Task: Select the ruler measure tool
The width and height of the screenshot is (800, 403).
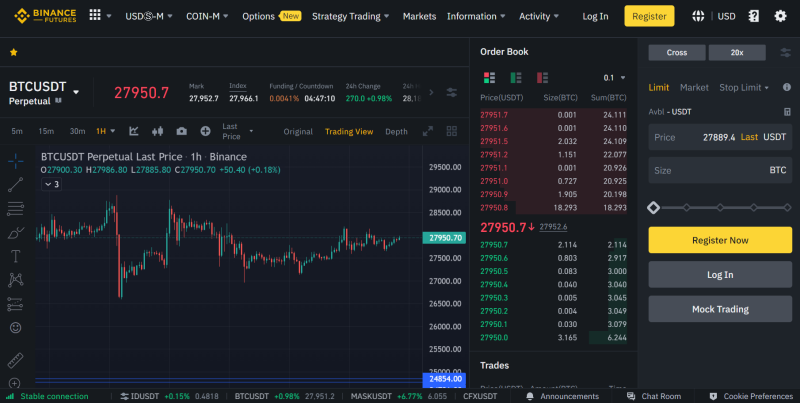Action: (16, 360)
